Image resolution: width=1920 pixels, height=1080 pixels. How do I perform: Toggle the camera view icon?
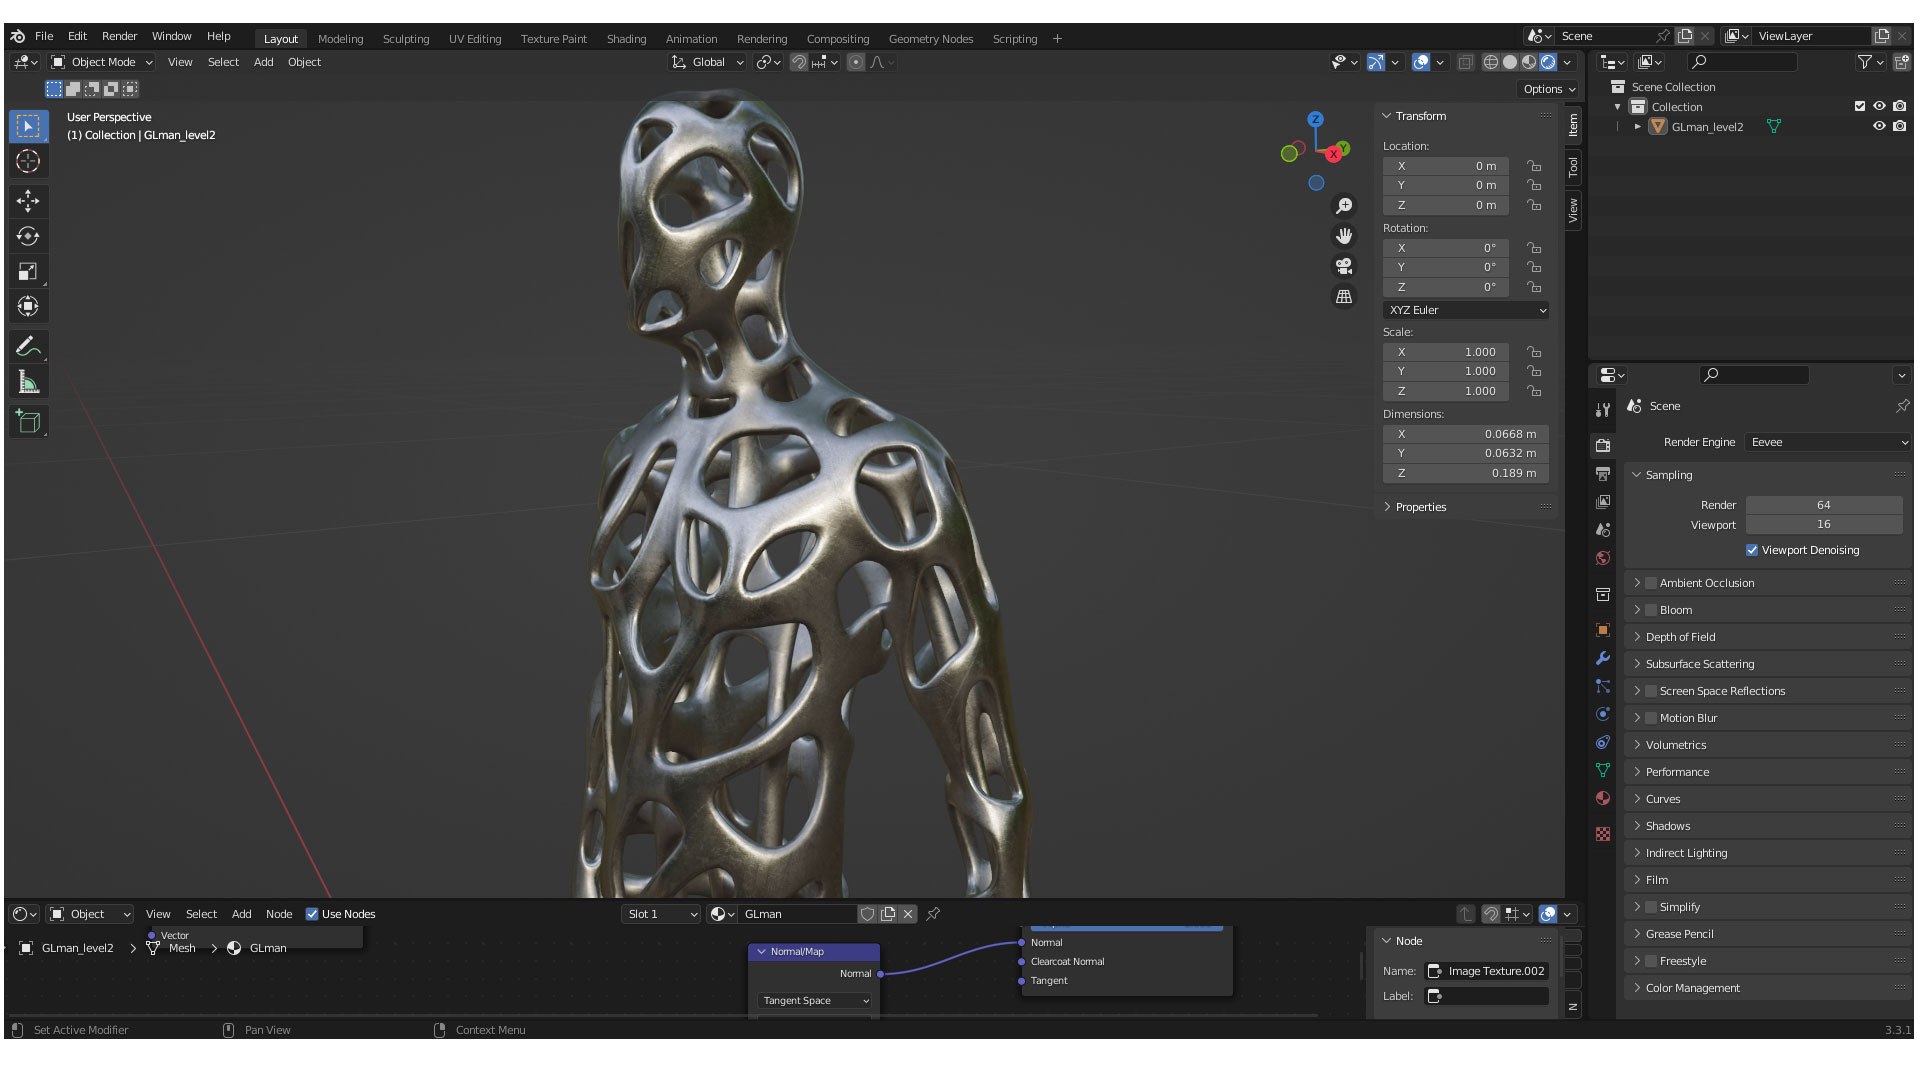point(1344,266)
